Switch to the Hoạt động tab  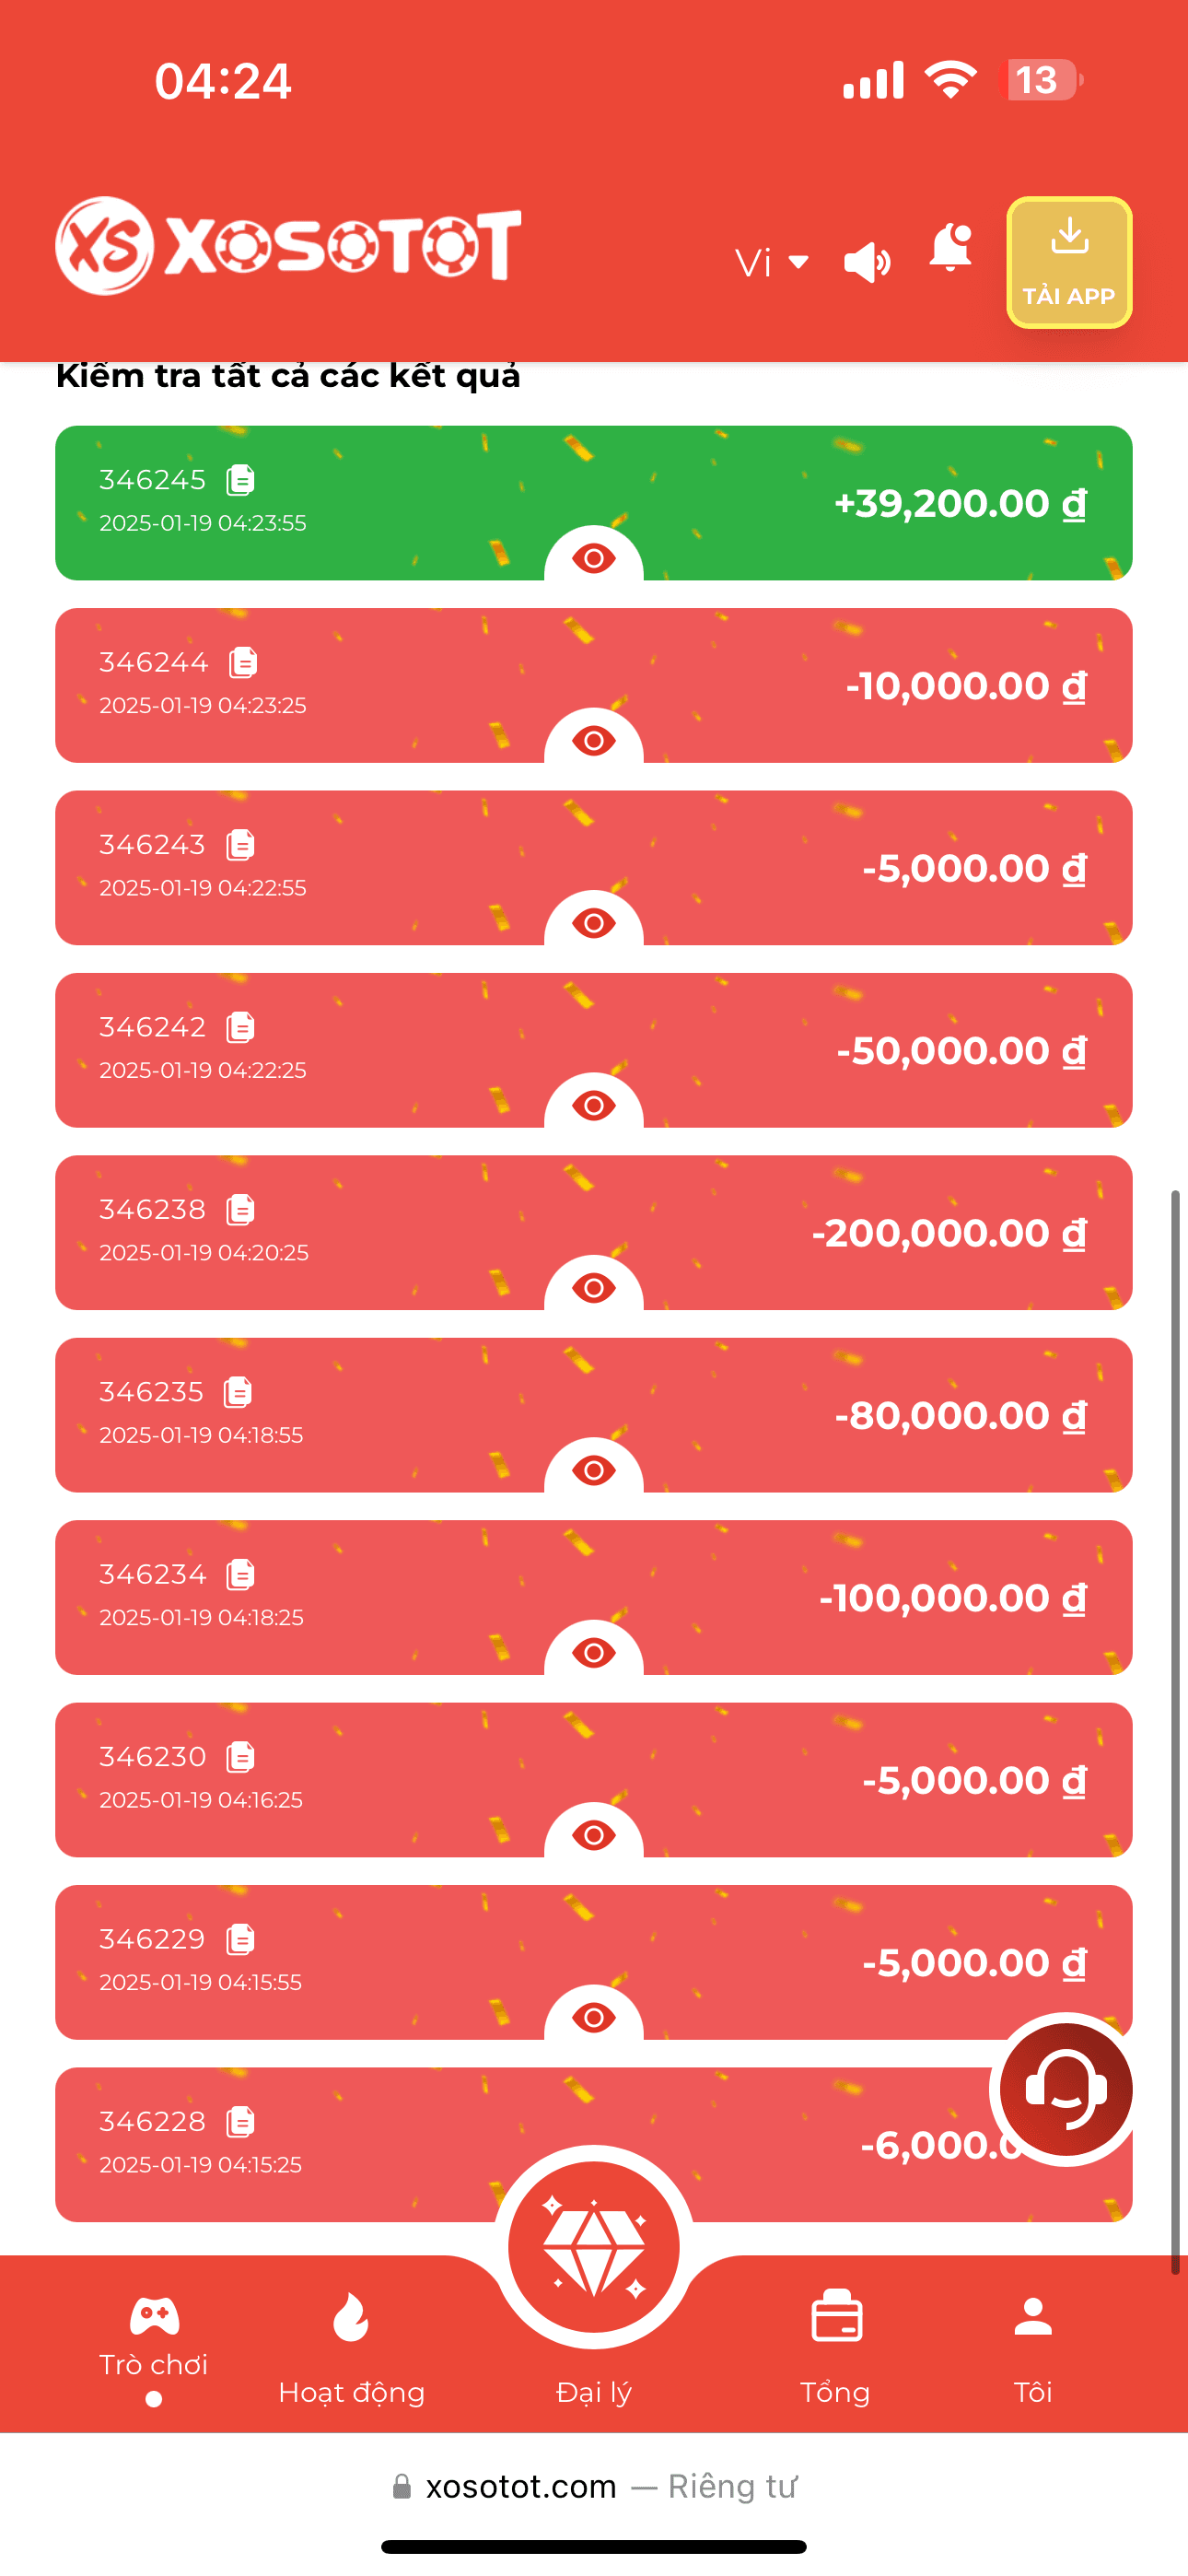pos(351,2344)
